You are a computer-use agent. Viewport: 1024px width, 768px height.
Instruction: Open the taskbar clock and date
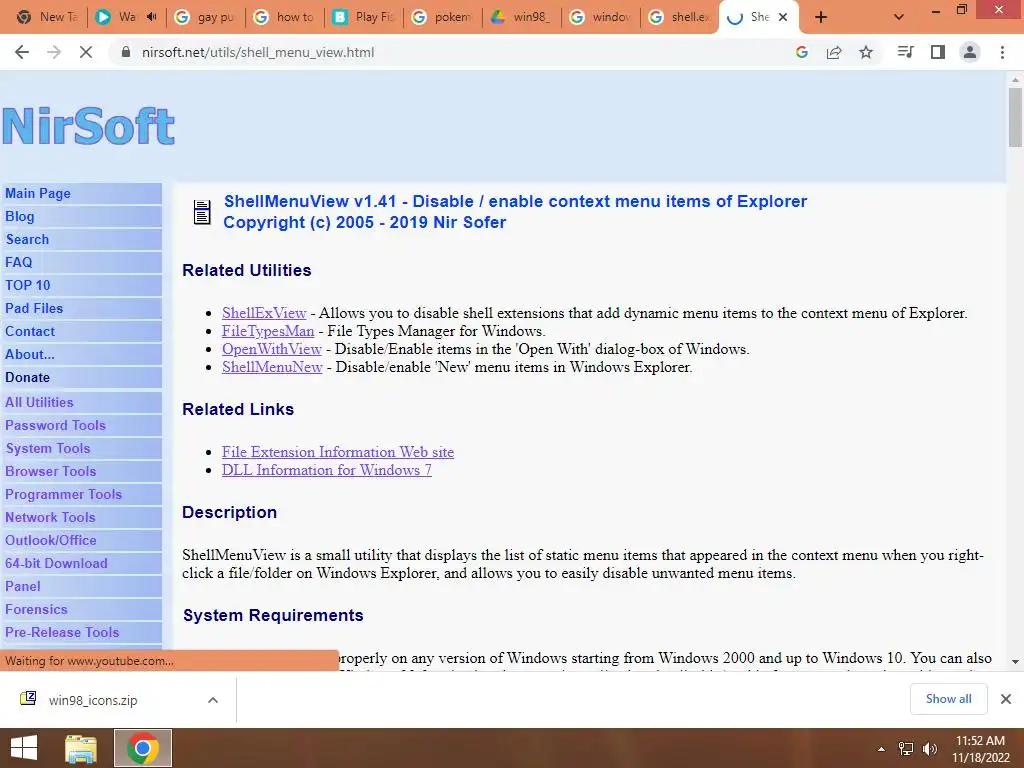coord(980,749)
